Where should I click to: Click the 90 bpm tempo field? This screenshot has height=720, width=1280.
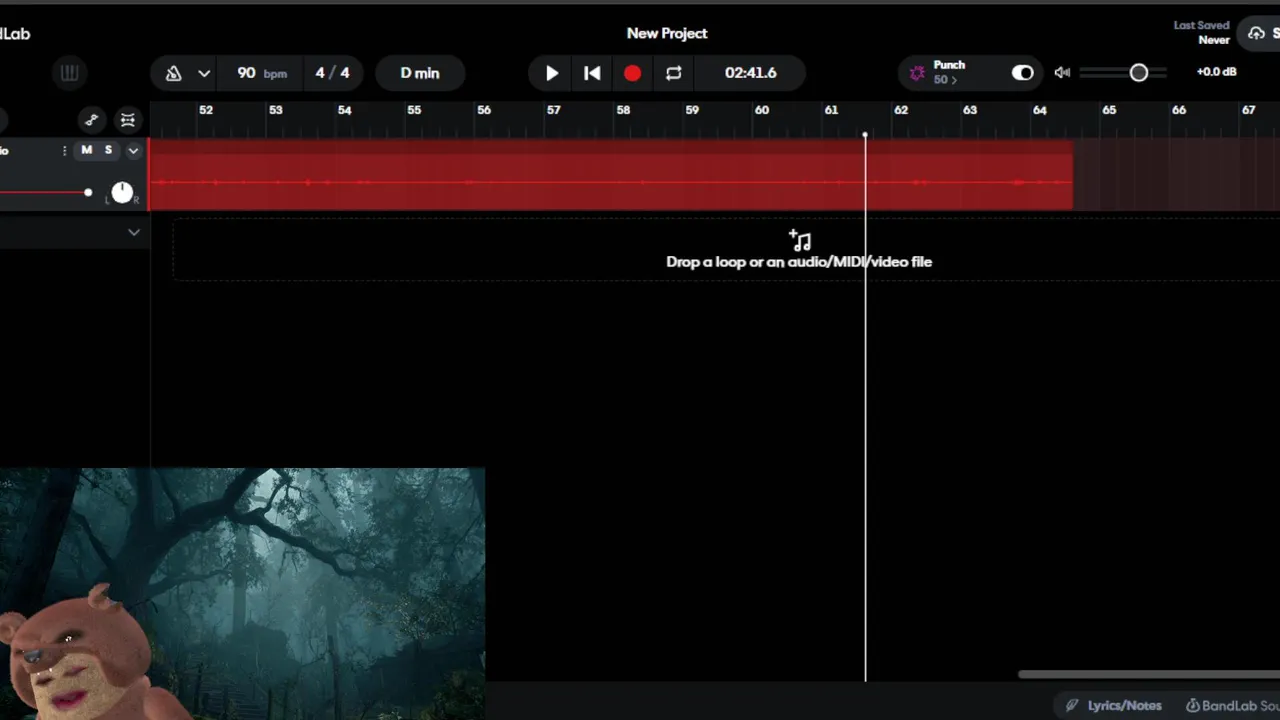[262, 73]
